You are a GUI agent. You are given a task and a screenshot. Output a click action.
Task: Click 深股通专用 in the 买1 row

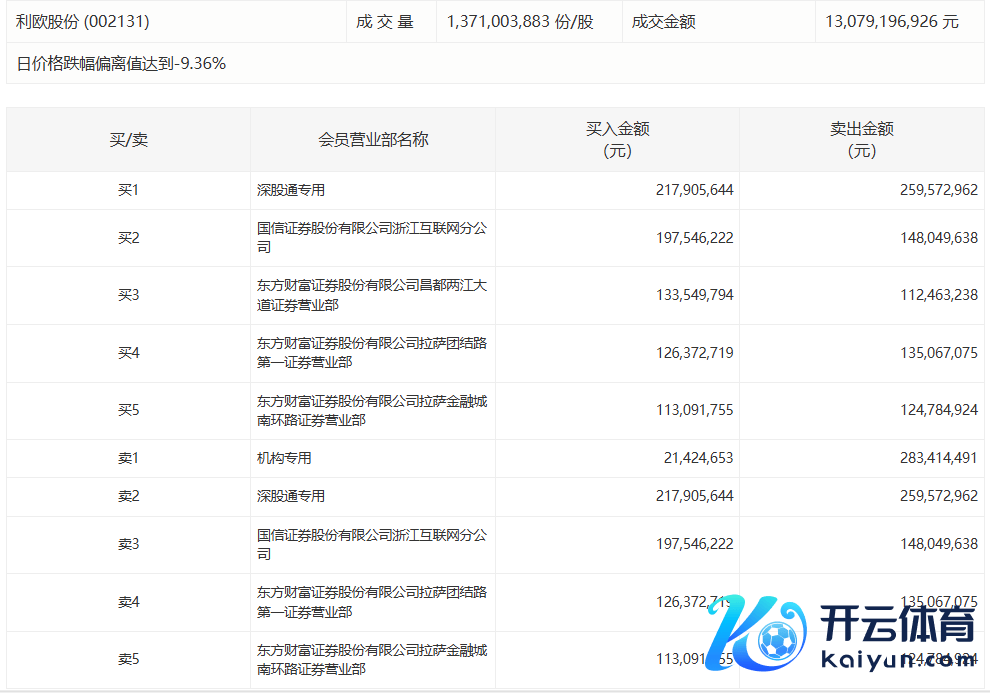pos(291,190)
